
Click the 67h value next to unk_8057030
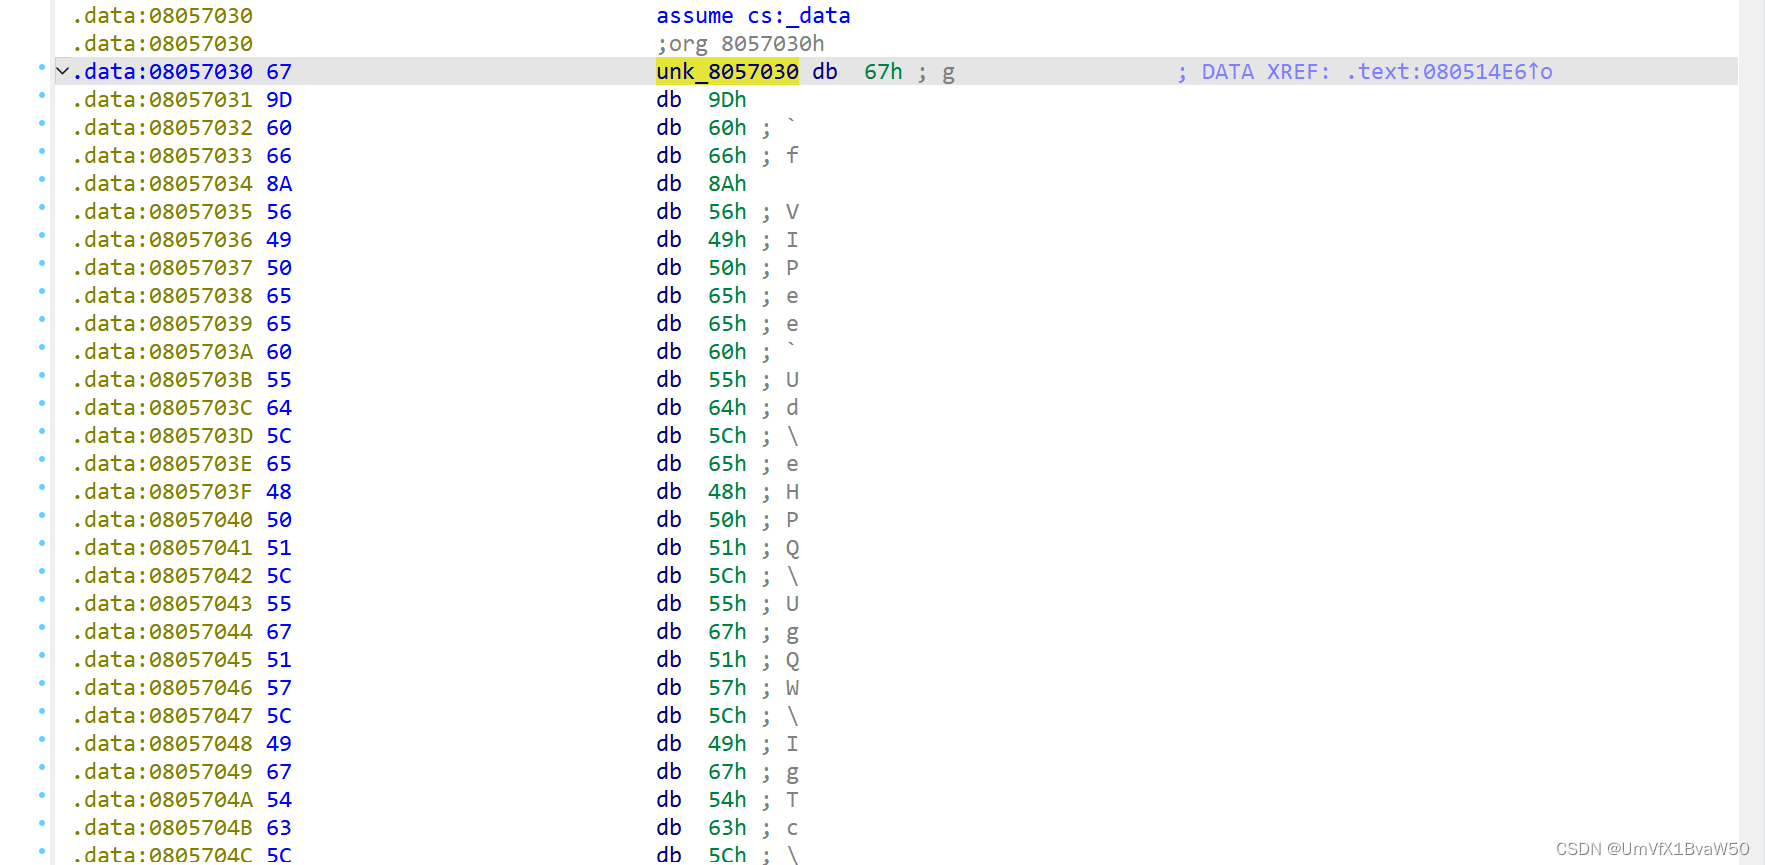(x=883, y=71)
